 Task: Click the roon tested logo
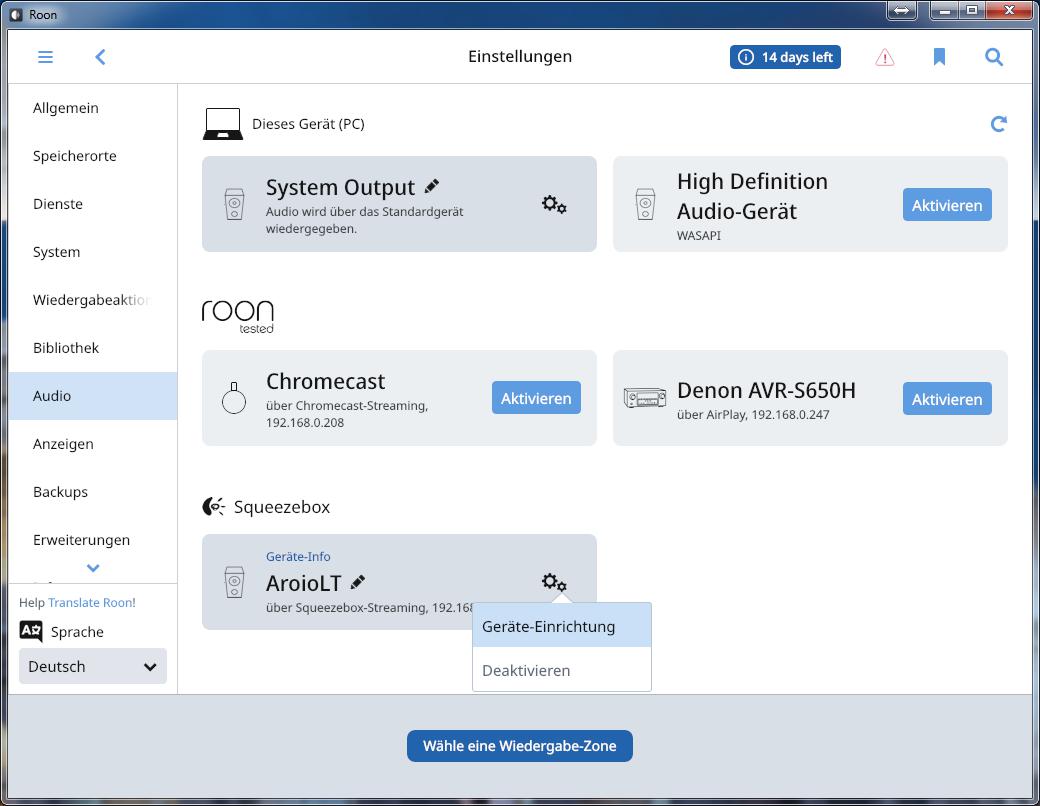(x=237, y=316)
